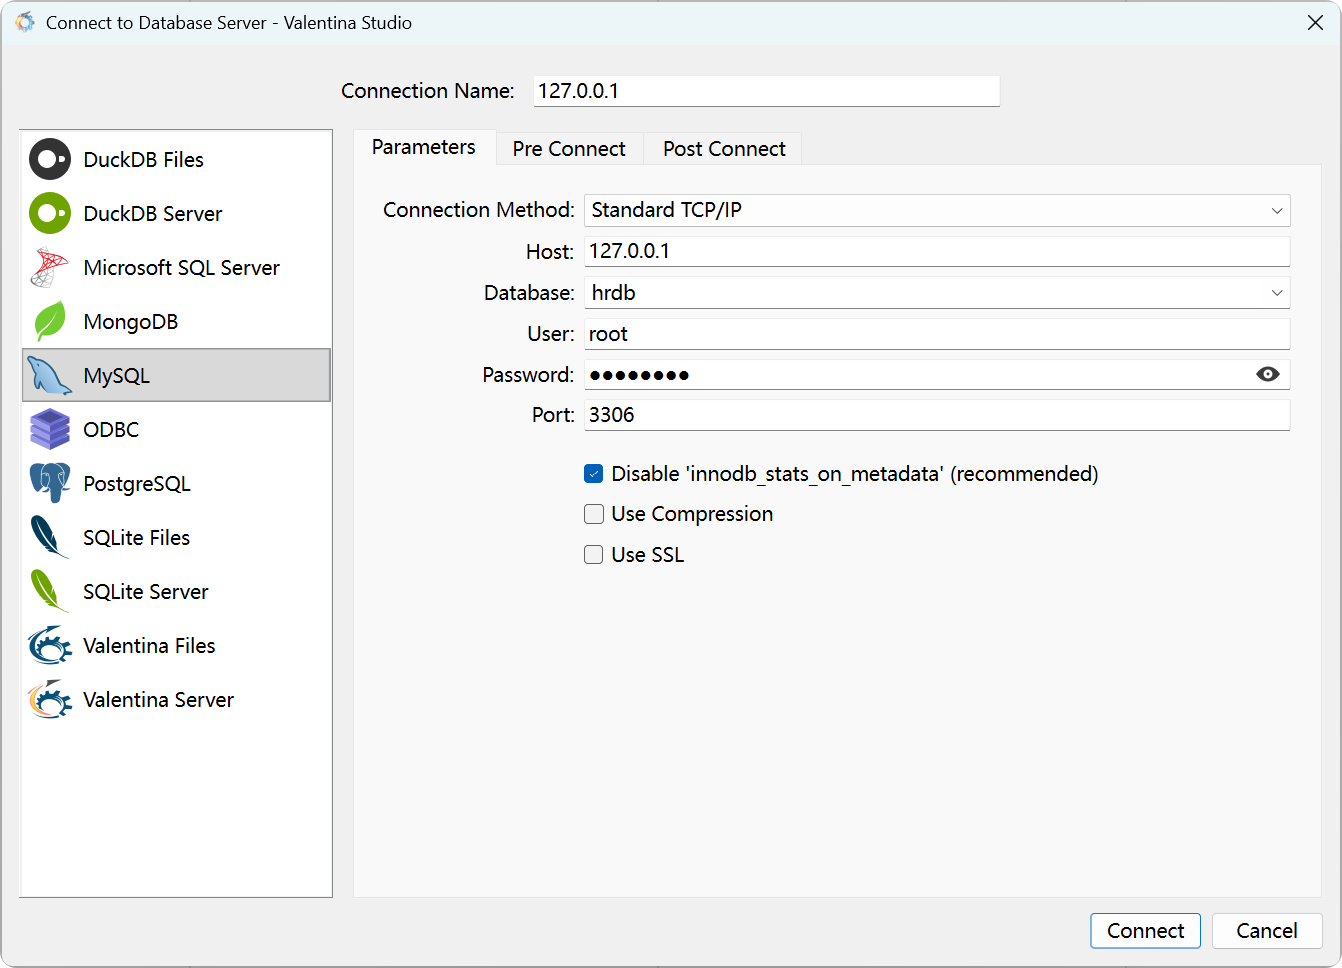Enable Use SSL checkbox
The width and height of the screenshot is (1342, 968).
point(594,555)
